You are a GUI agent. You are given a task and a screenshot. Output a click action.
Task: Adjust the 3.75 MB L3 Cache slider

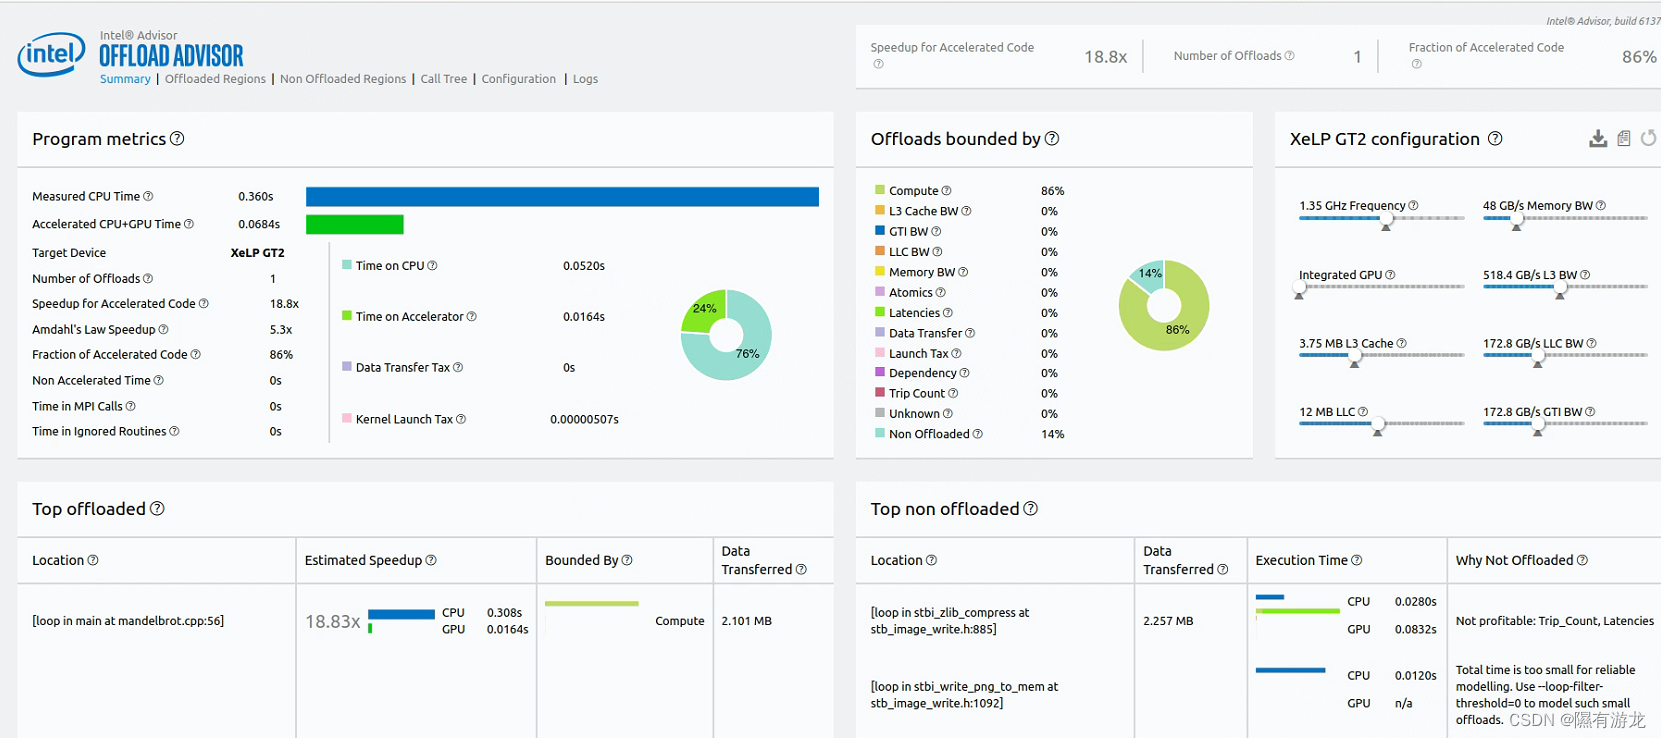(1354, 356)
